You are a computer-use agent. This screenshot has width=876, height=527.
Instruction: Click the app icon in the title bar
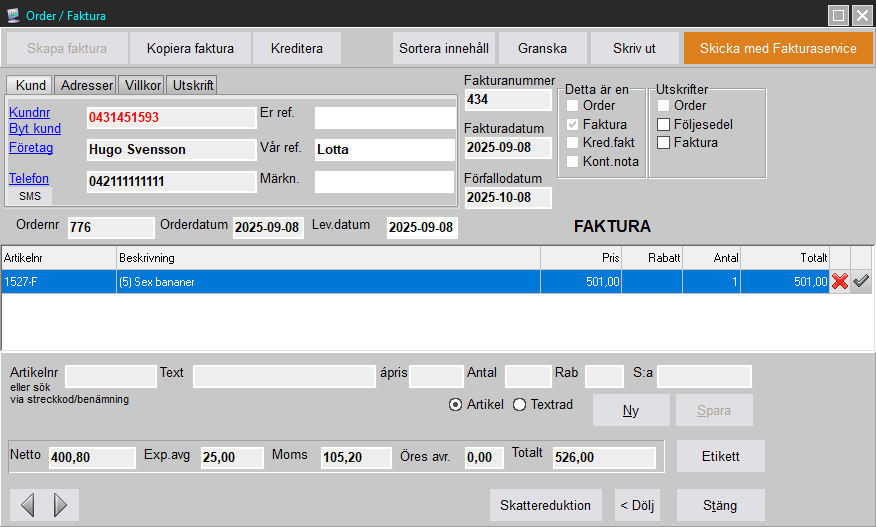click(x=13, y=15)
